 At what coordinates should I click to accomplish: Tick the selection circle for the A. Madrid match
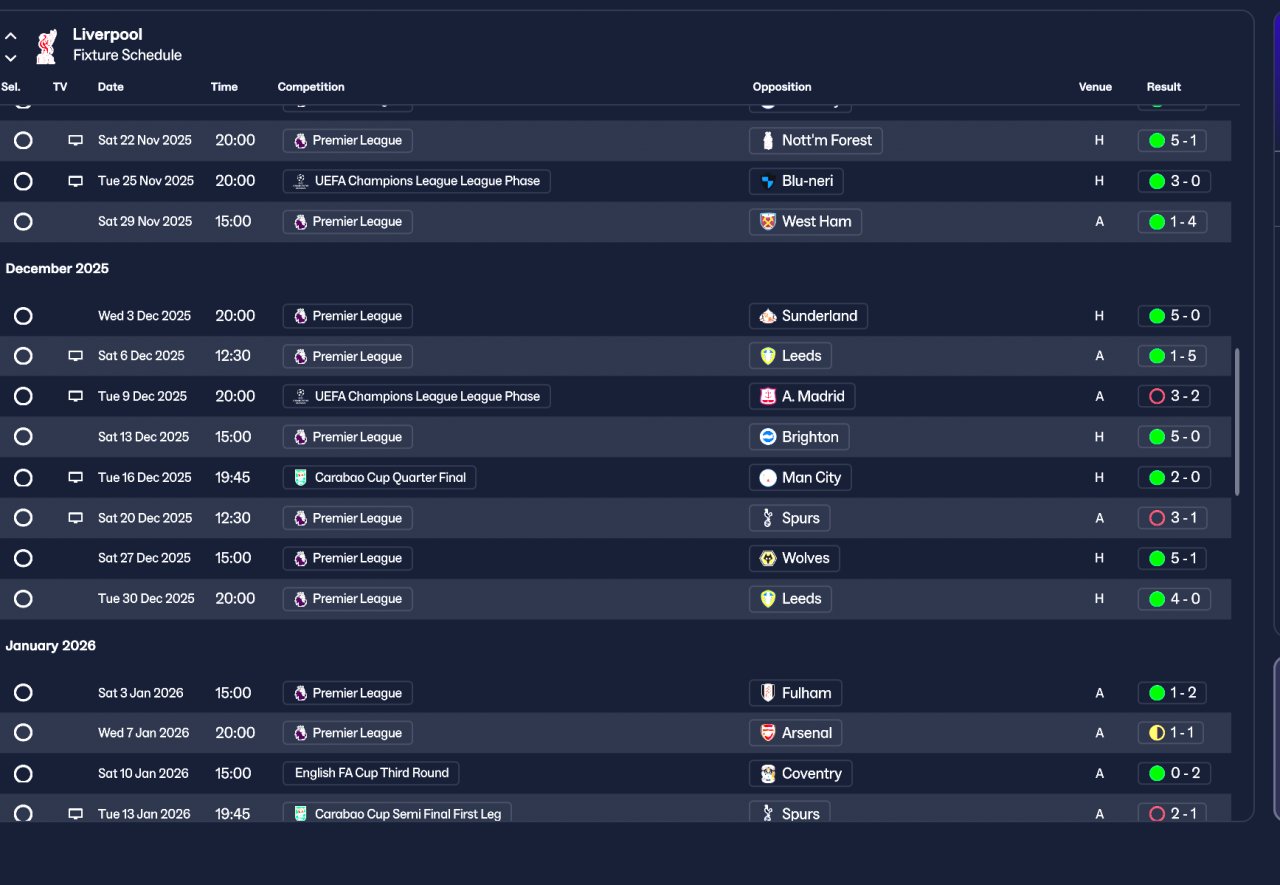pyautogui.click(x=23, y=397)
